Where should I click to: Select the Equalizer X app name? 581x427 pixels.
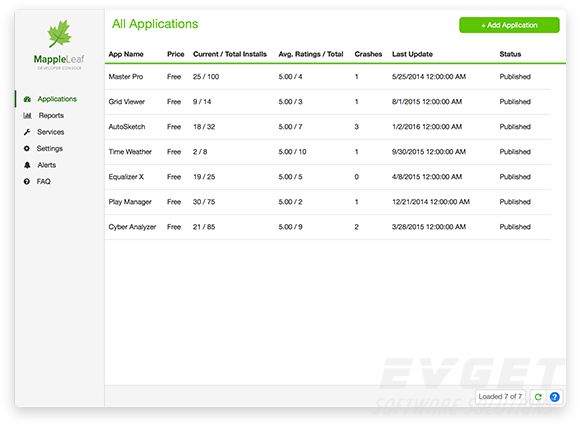pyautogui.click(x=126, y=177)
